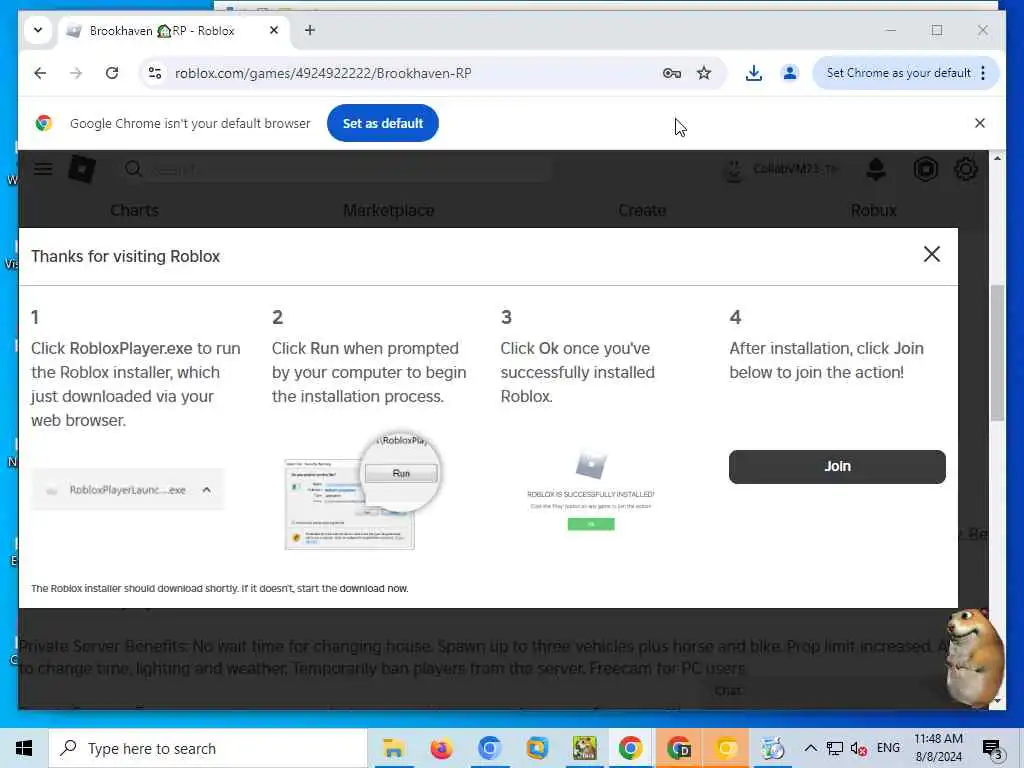Click the Run prompt illustration

click(363, 491)
